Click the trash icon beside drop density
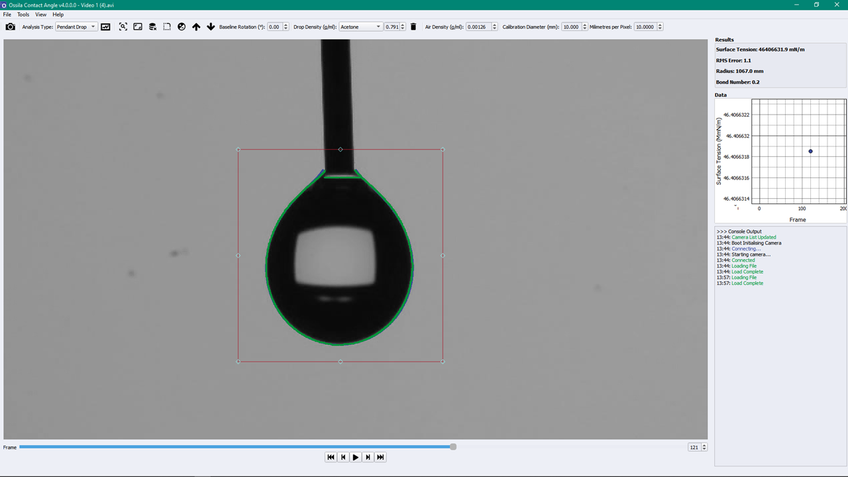The width and height of the screenshot is (848, 477). point(414,27)
